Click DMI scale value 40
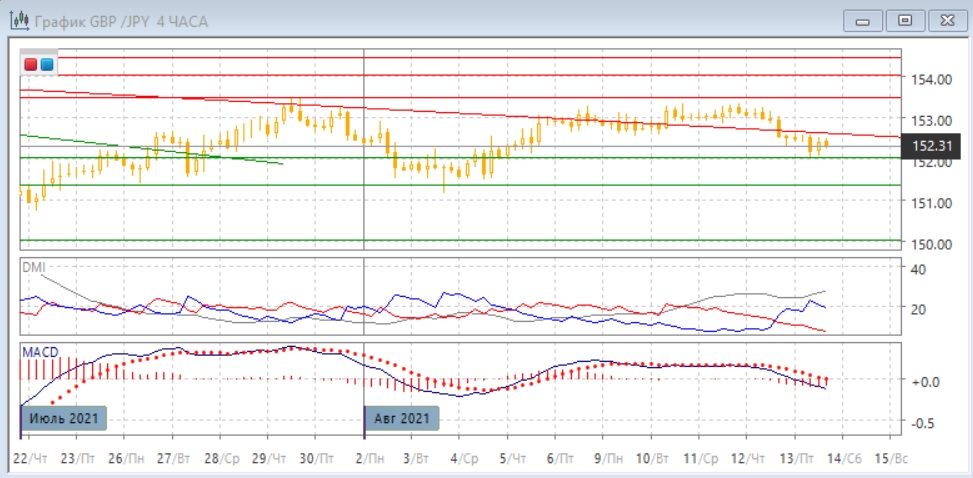973x478 pixels. (917, 268)
